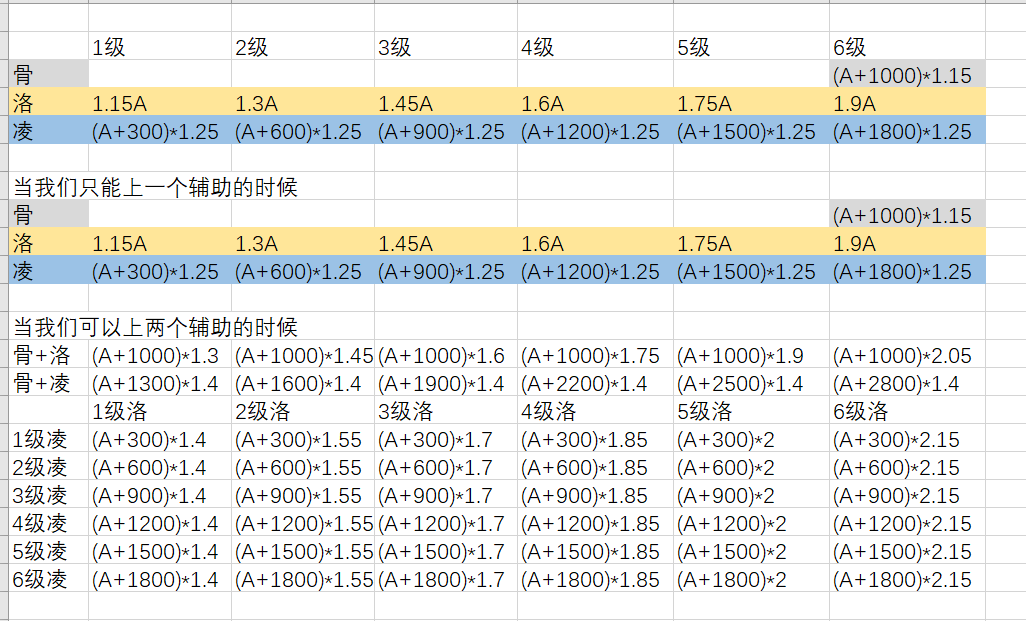Click the 骨+洛 row label
The width and height of the screenshot is (1026, 621).
pos(48,355)
